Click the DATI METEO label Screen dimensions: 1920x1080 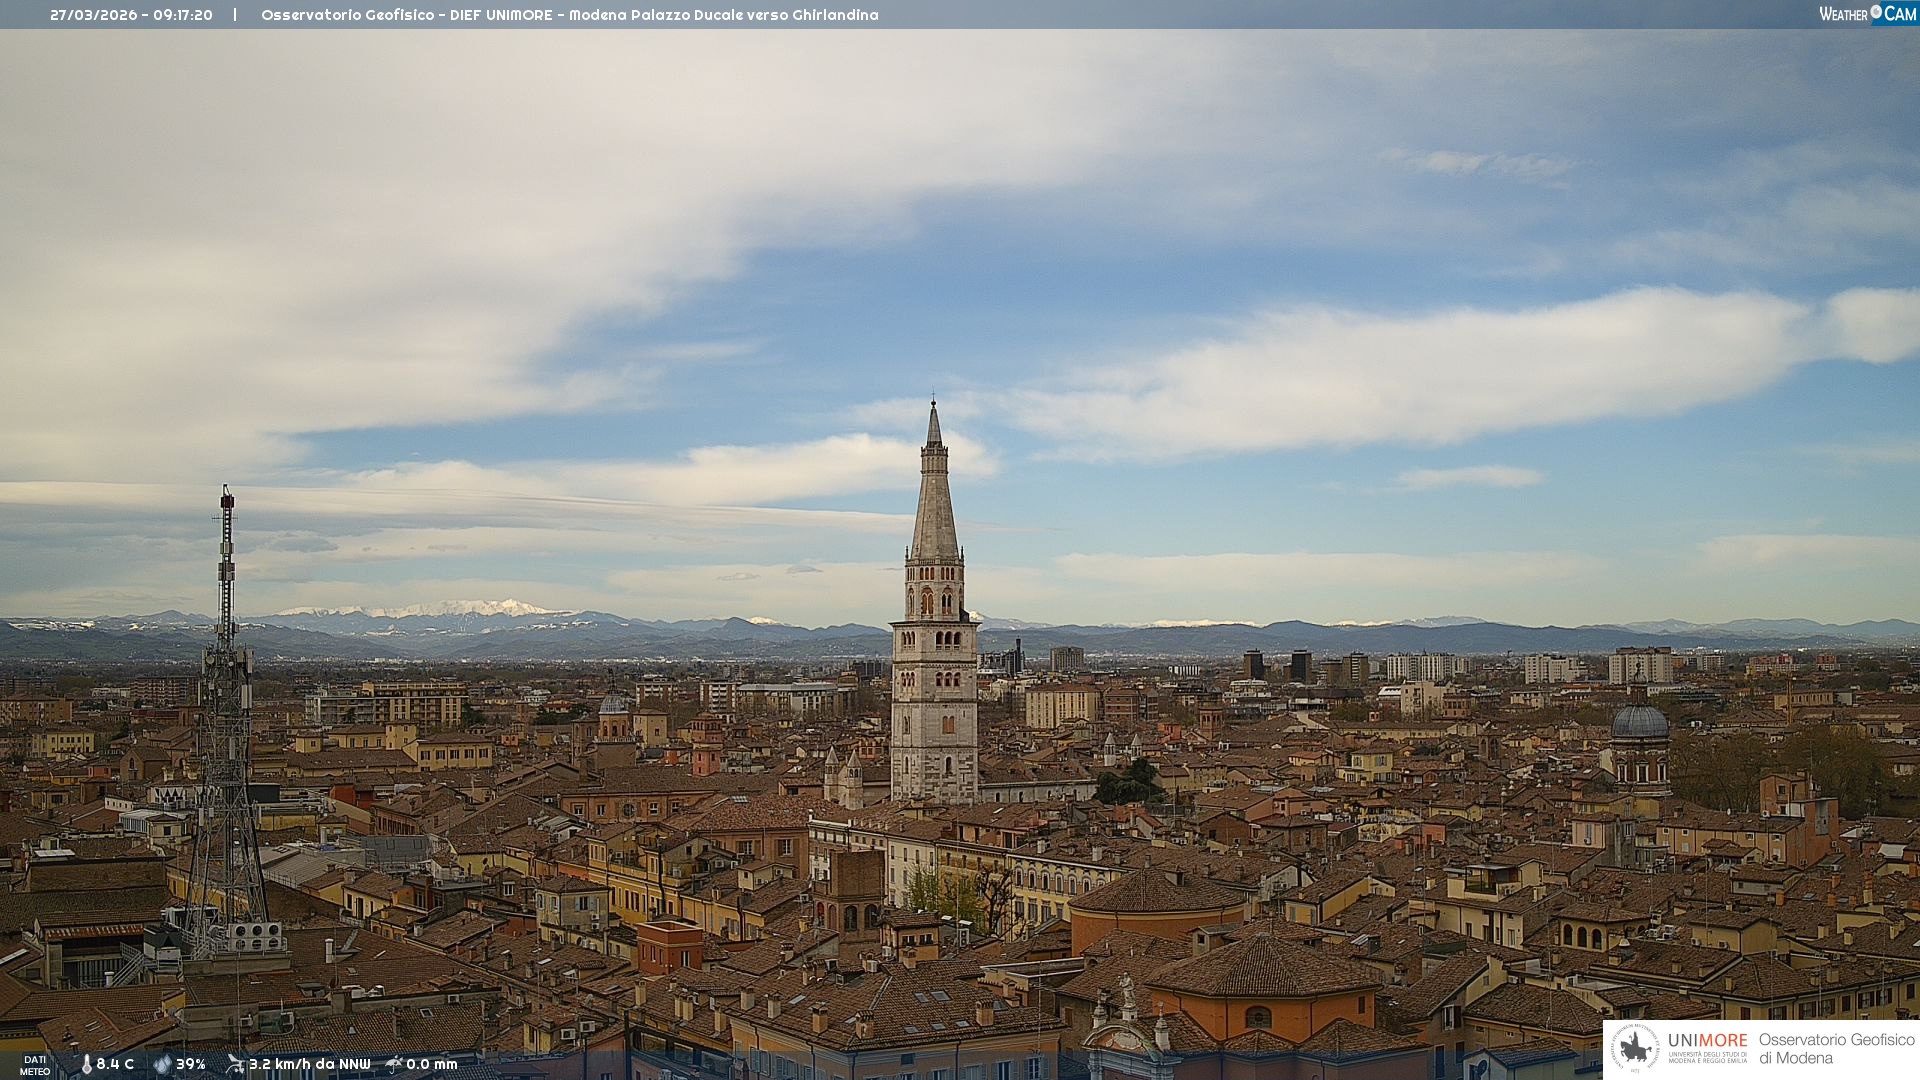pos(35,1065)
